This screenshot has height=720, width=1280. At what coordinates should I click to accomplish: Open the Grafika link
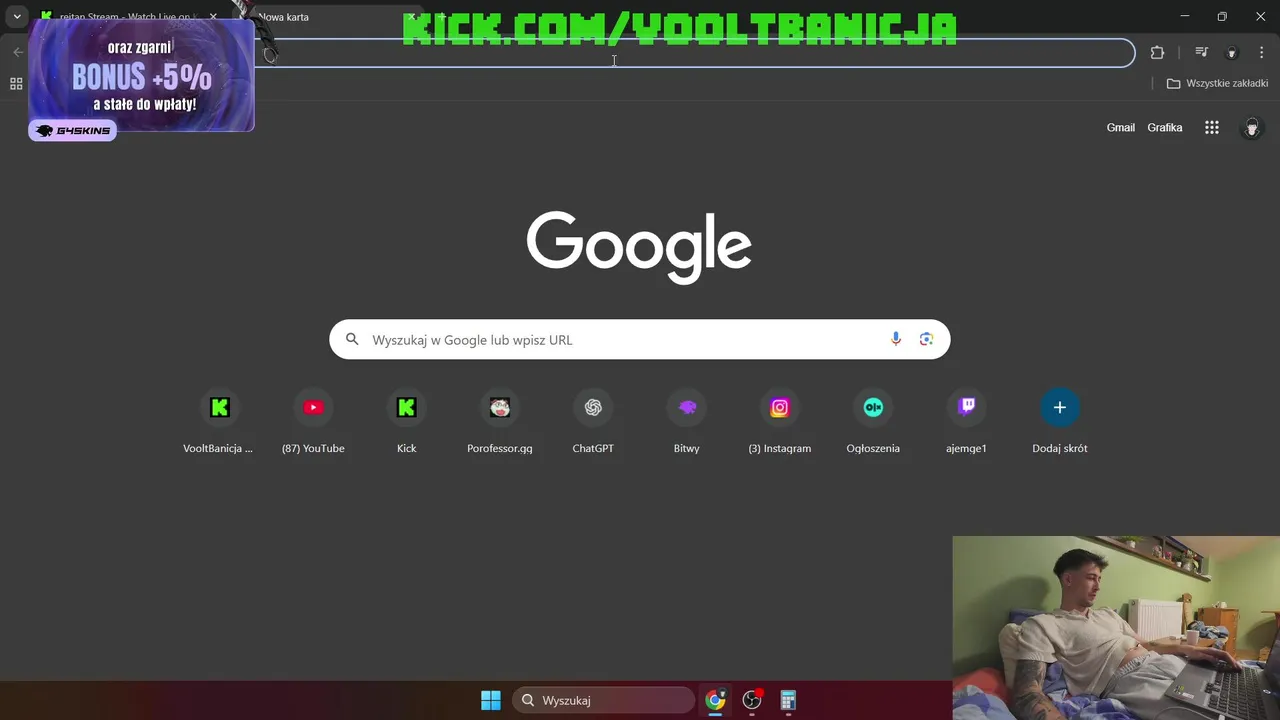coord(1165,128)
